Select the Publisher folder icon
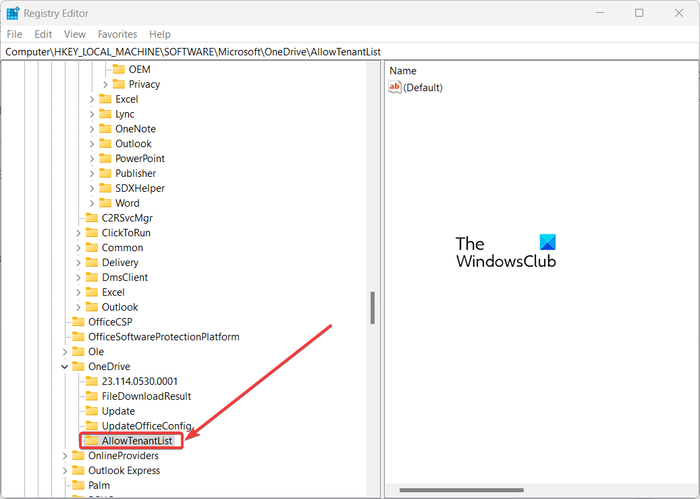 (105, 173)
